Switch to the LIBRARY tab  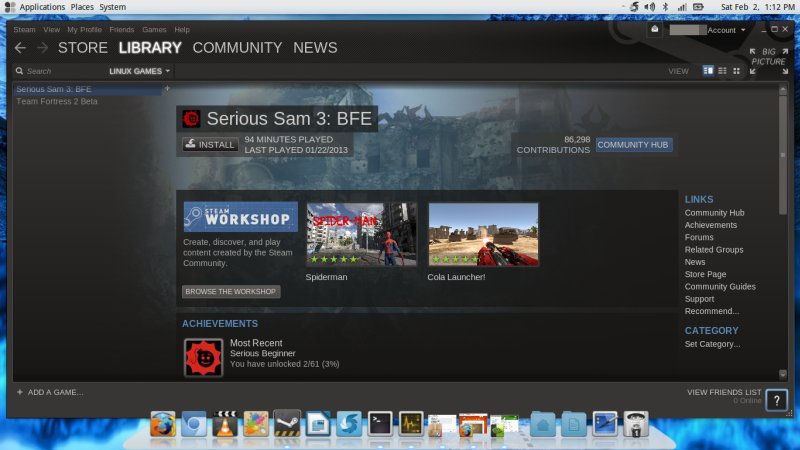150,48
